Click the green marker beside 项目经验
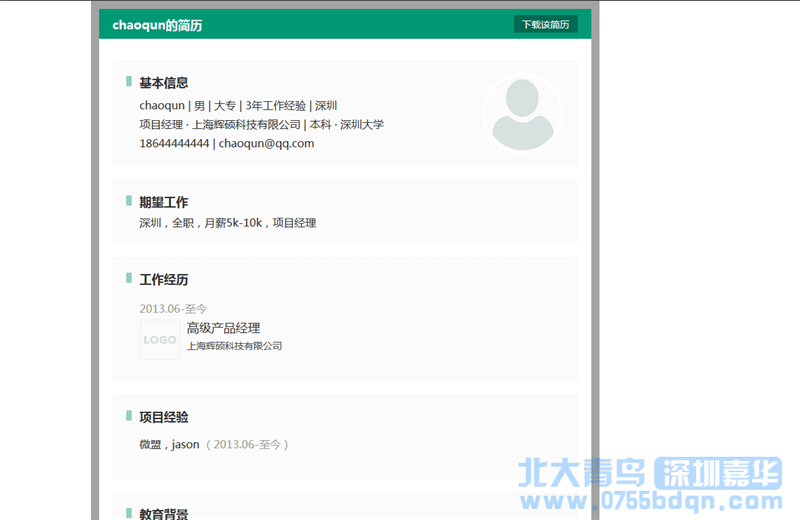The height and width of the screenshot is (520, 800). click(129, 416)
